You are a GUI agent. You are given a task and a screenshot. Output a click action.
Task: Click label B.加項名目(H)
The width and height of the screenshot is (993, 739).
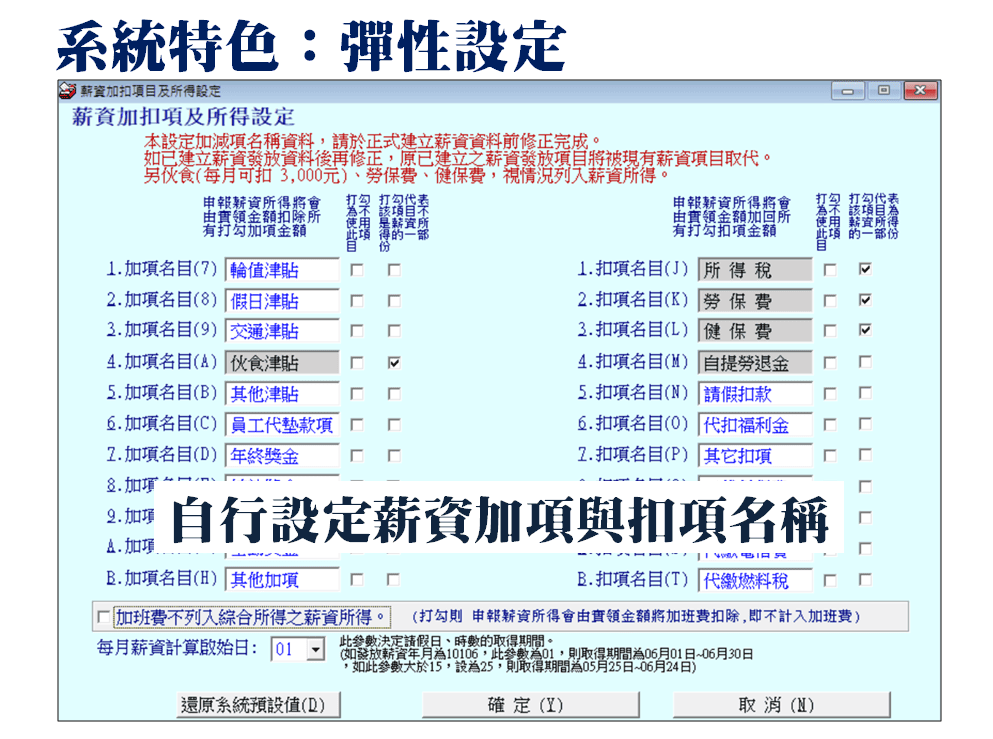click(x=161, y=578)
